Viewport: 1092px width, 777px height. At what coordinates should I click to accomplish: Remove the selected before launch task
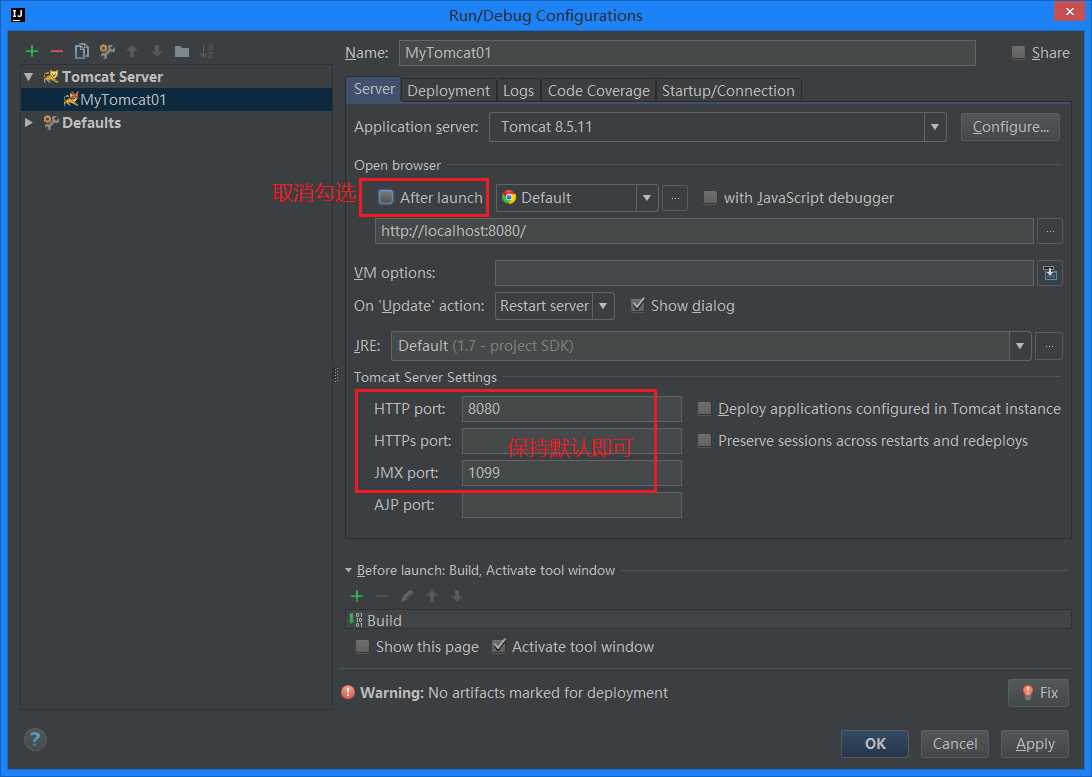pos(382,596)
